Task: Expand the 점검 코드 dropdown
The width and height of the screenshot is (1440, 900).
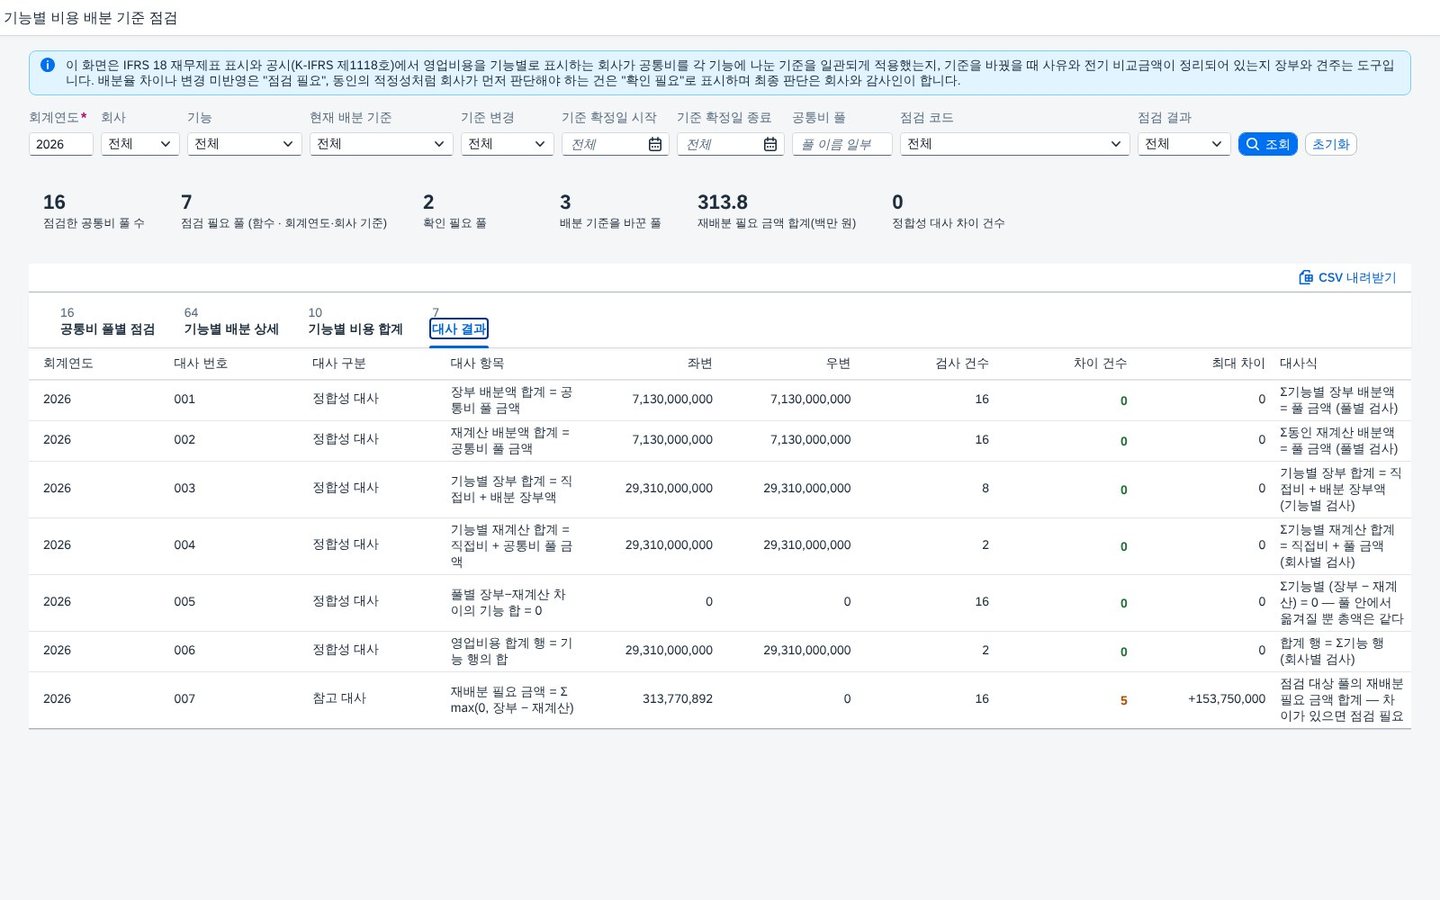Action: pyautogui.click(x=1014, y=144)
